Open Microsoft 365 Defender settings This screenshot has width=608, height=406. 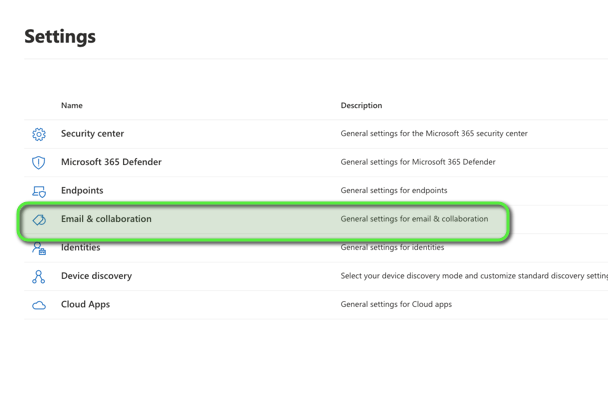pos(111,162)
